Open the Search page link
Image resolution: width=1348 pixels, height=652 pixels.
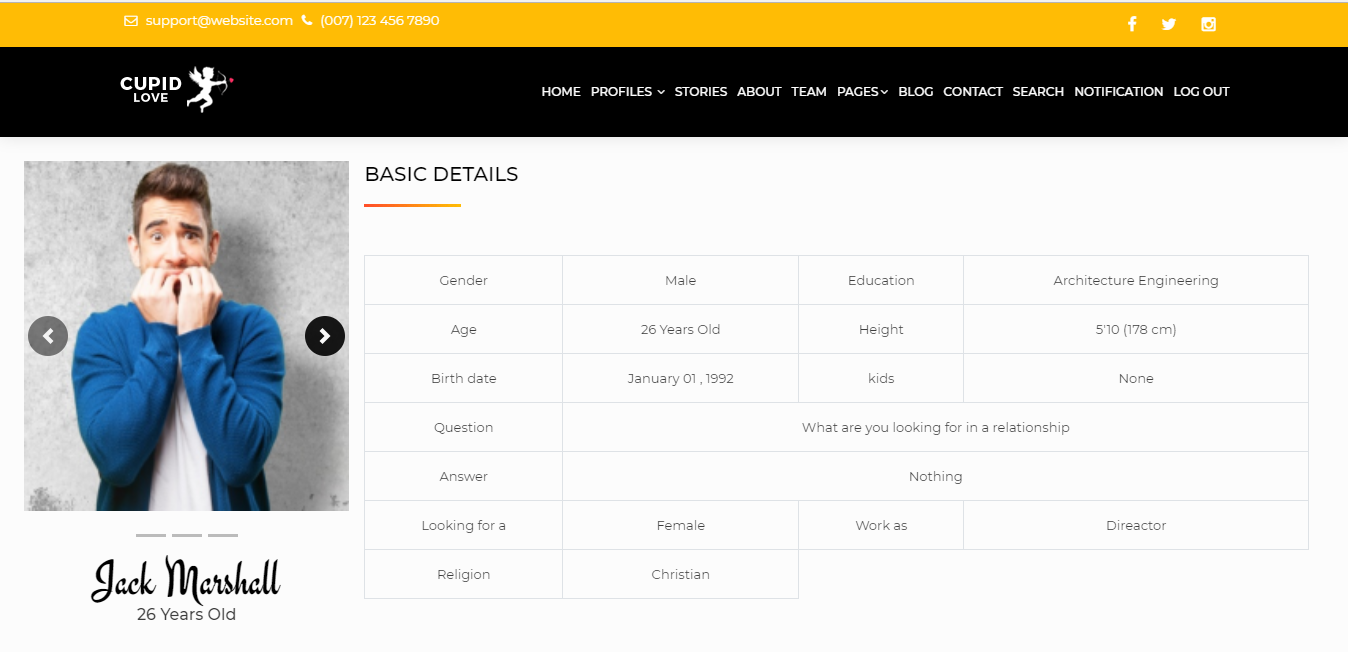point(1038,92)
